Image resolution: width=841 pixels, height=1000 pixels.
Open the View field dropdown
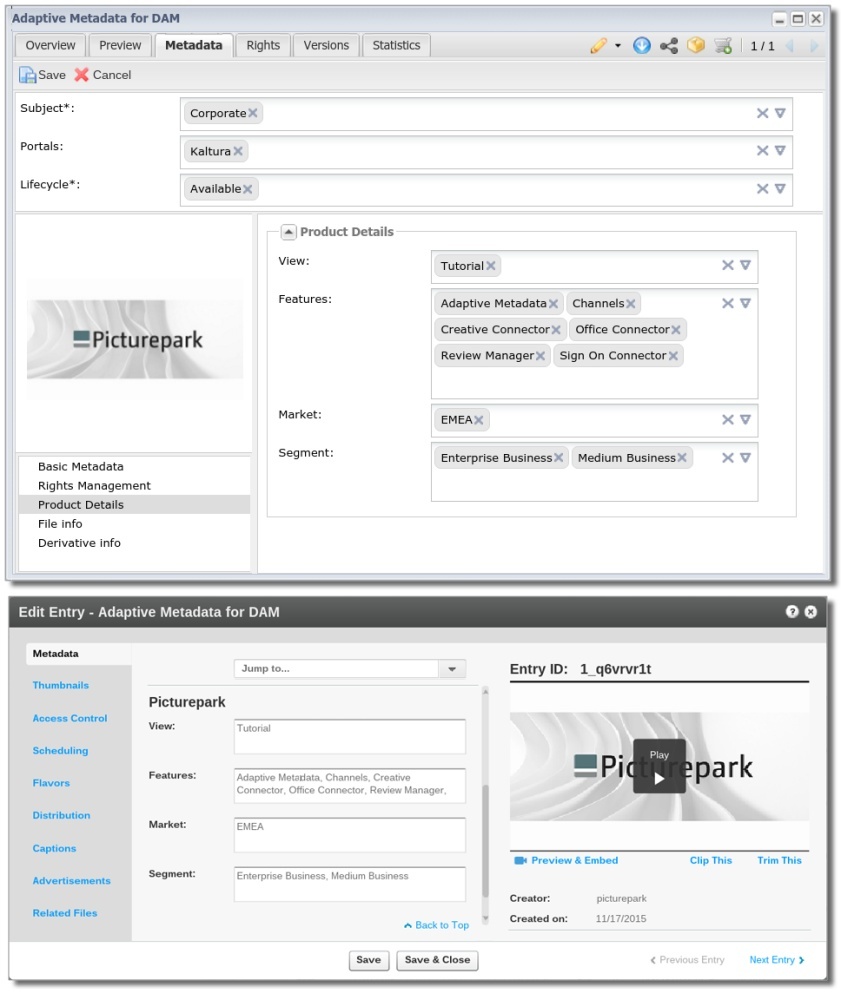pyautogui.click(x=745, y=265)
